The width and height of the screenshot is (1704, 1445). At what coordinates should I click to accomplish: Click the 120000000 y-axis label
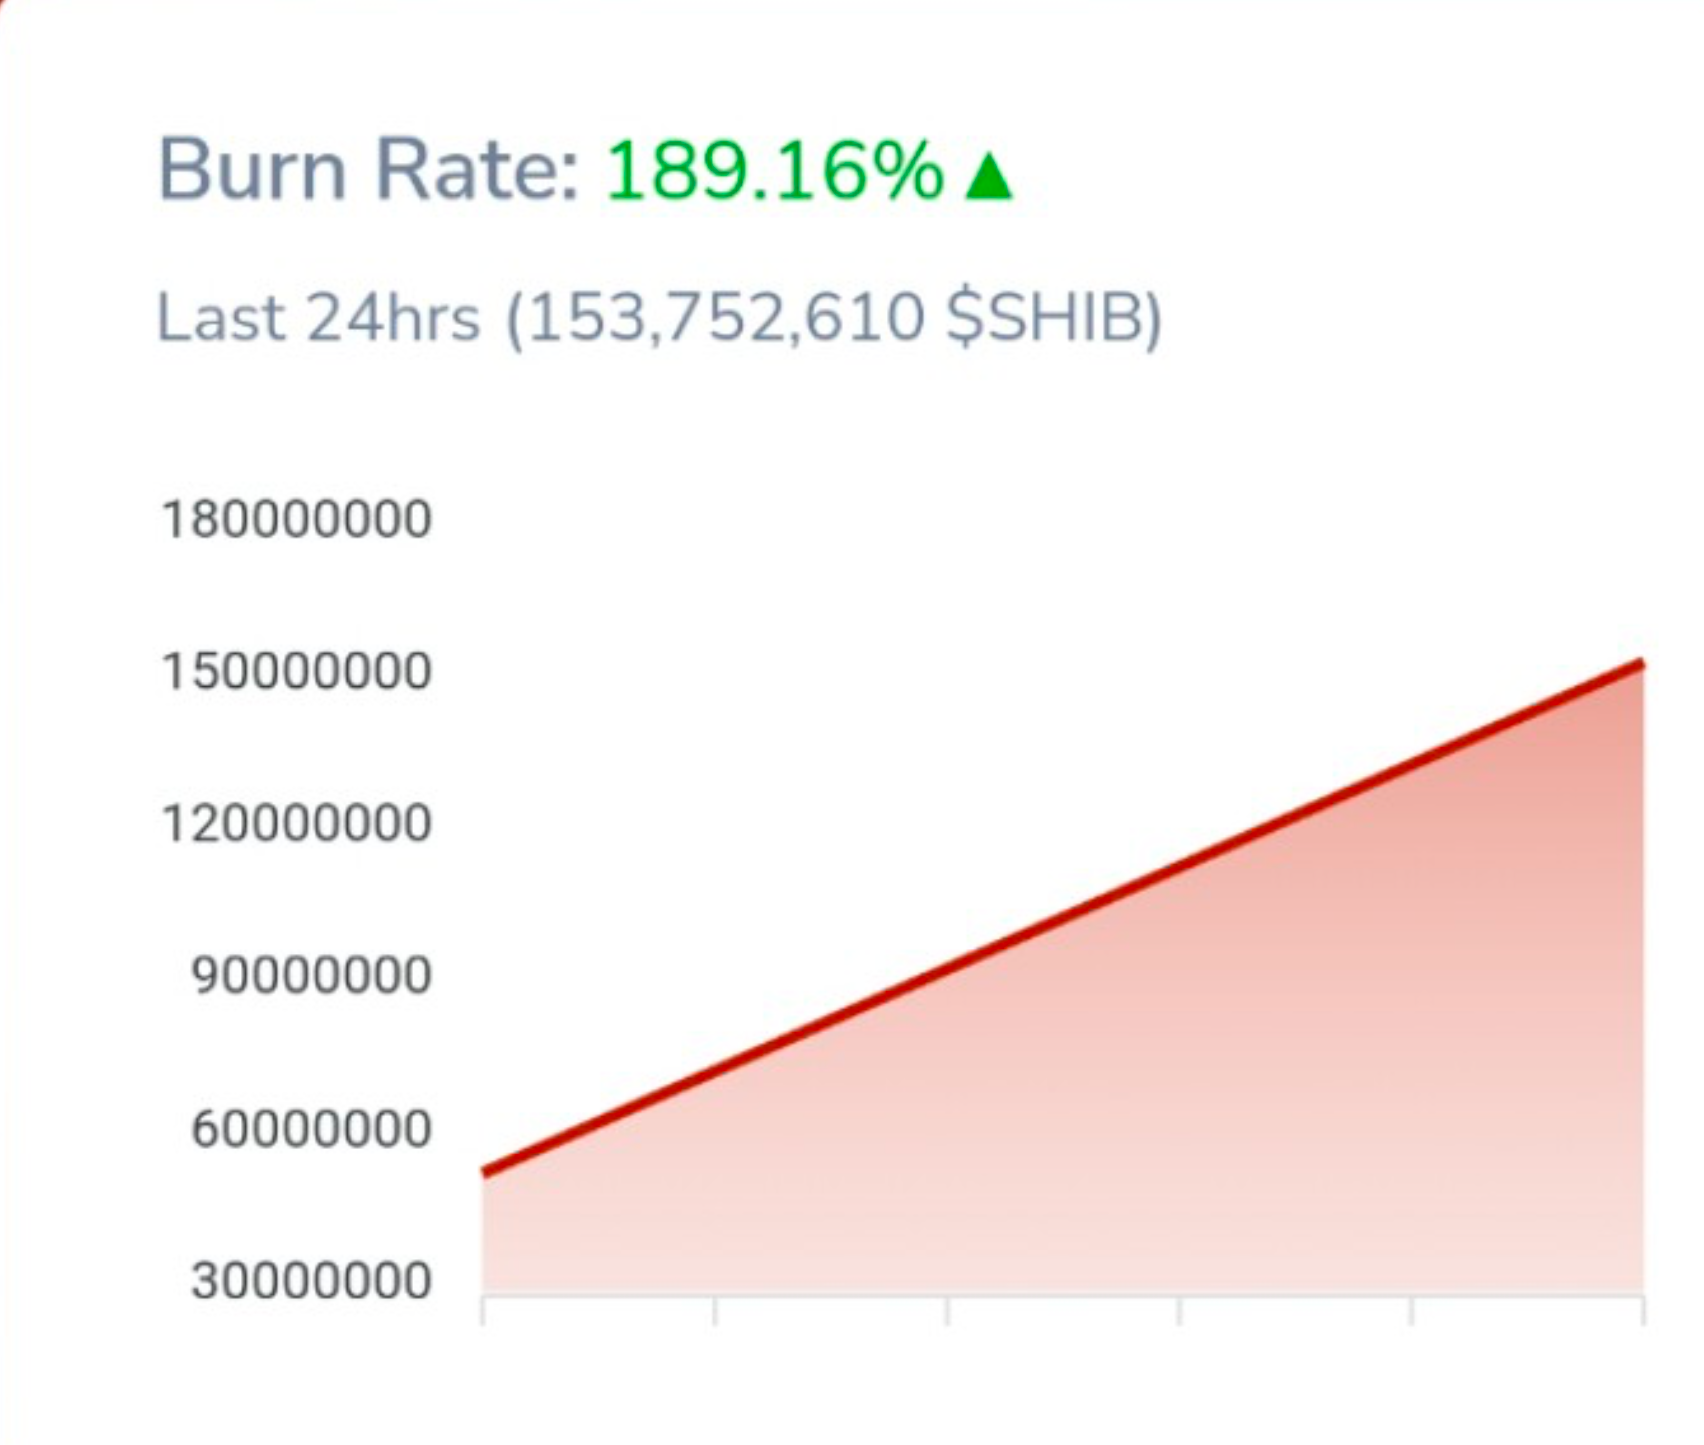click(x=296, y=824)
